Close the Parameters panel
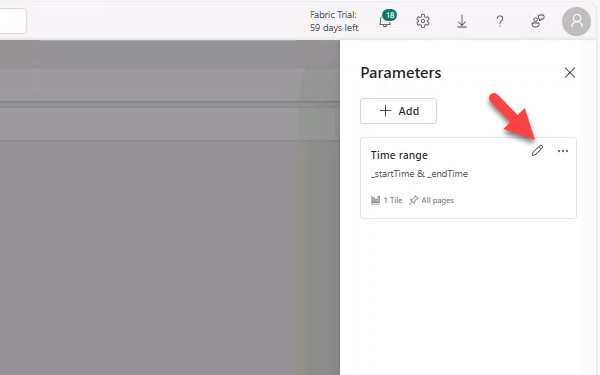The image size is (600, 375). point(570,73)
